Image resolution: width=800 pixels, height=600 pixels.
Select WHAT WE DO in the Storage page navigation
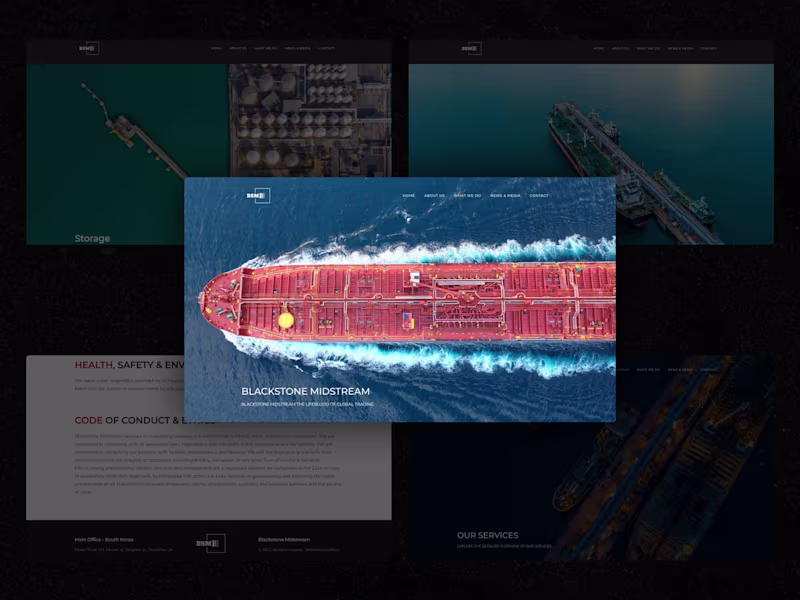pyautogui.click(x=266, y=48)
